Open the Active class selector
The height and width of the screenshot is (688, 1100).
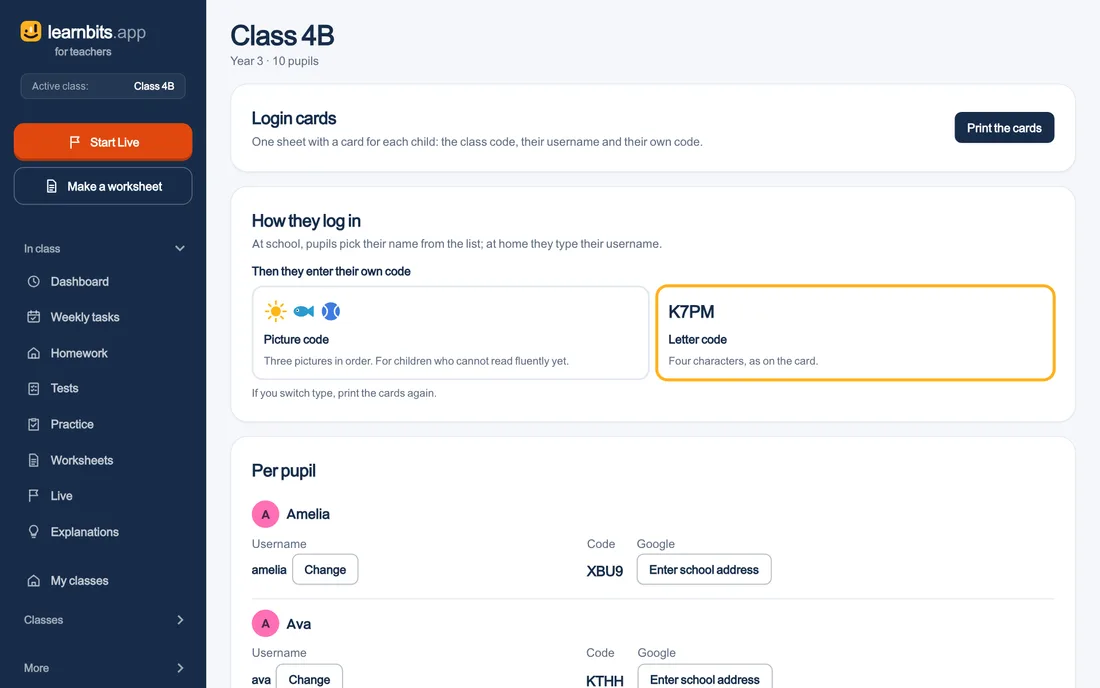click(103, 86)
